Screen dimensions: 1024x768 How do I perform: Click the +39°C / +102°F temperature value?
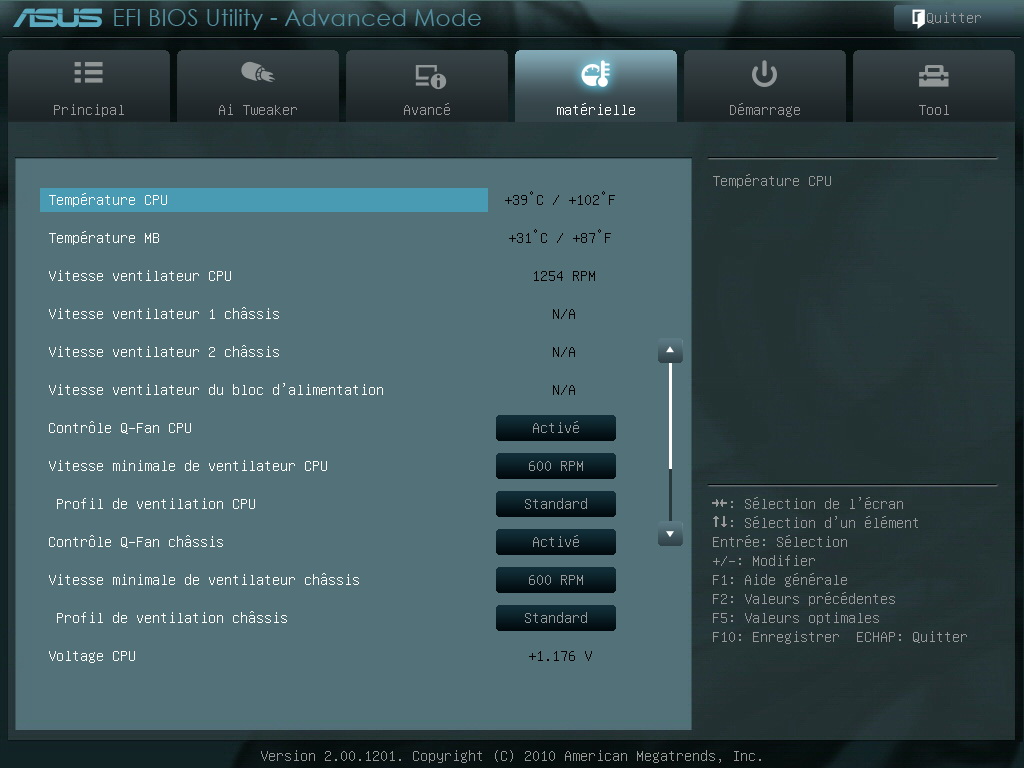[x=560, y=199]
